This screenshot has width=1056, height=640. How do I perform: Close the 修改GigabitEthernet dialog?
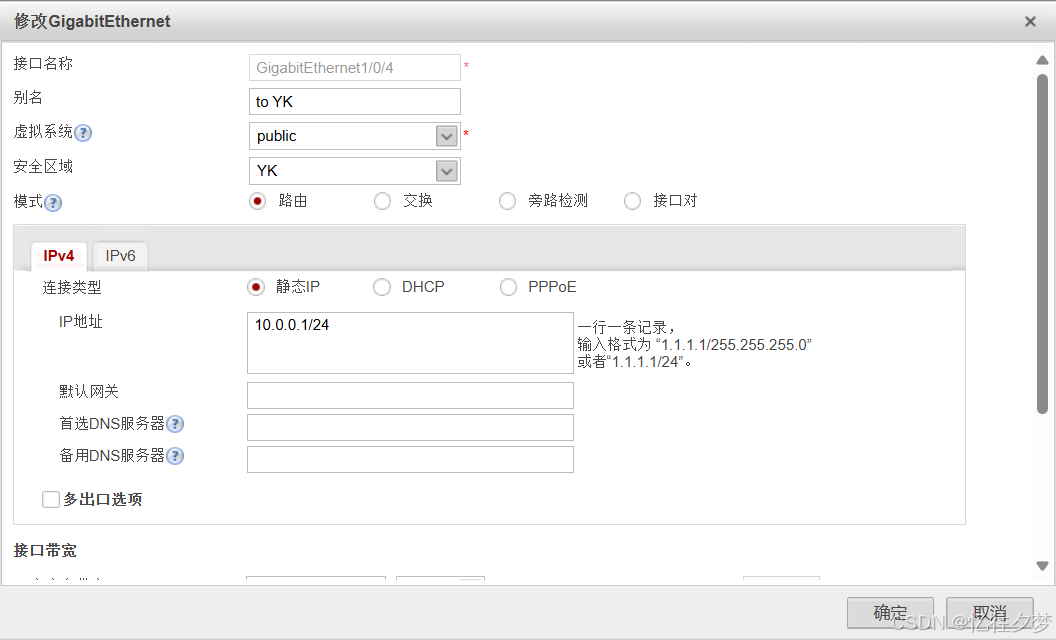[1030, 22]
